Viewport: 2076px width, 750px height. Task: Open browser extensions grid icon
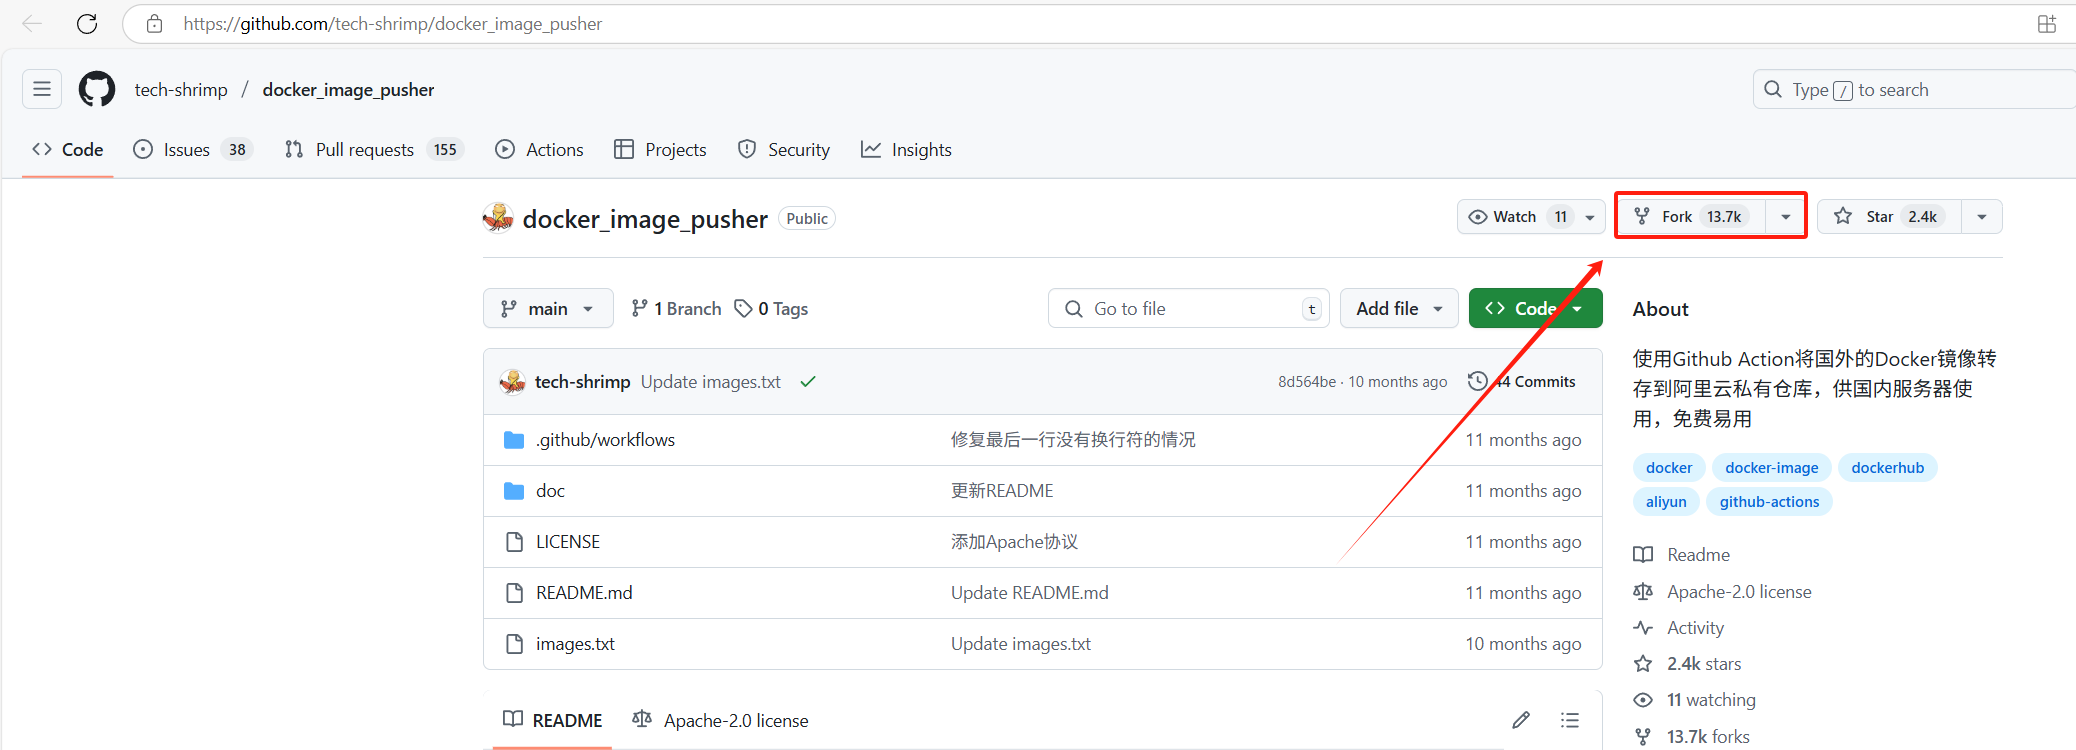click(x=2047, y=24)
